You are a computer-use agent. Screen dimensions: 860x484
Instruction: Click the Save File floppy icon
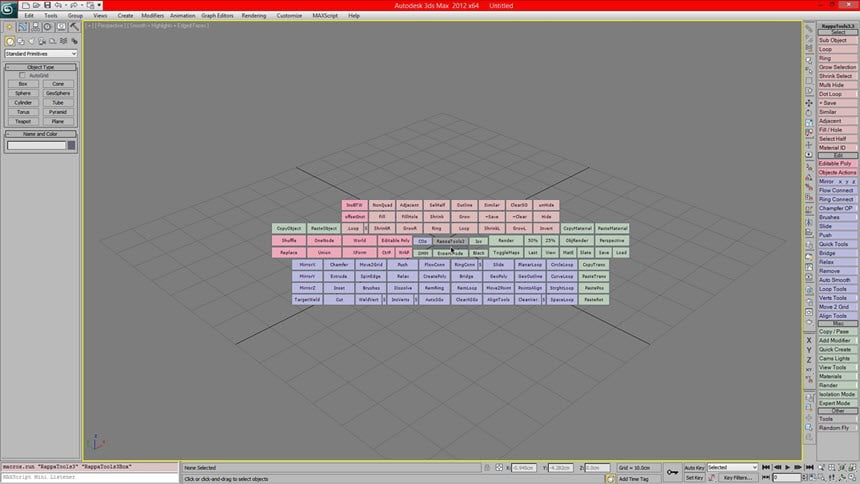tap(47, 5)
